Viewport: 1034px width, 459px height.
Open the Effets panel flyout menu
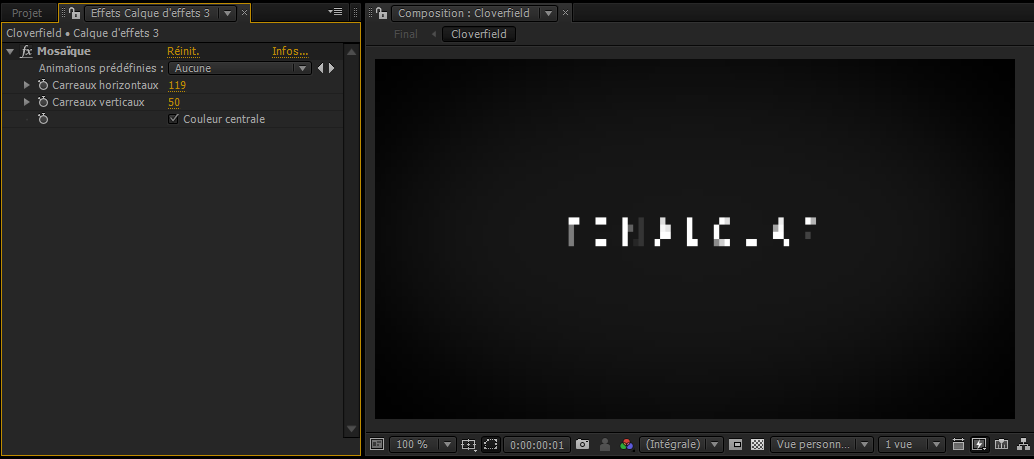pos(335,12)
